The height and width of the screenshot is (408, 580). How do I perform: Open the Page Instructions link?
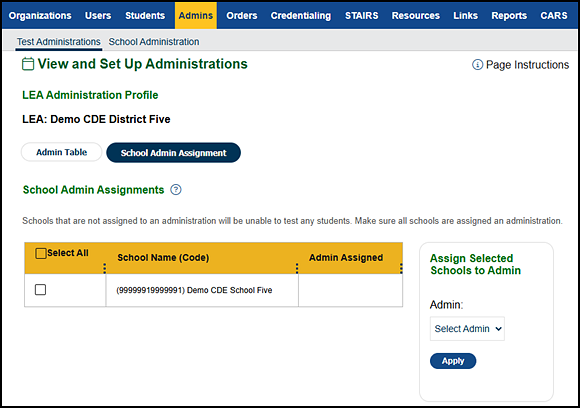[x=527, y=65]
